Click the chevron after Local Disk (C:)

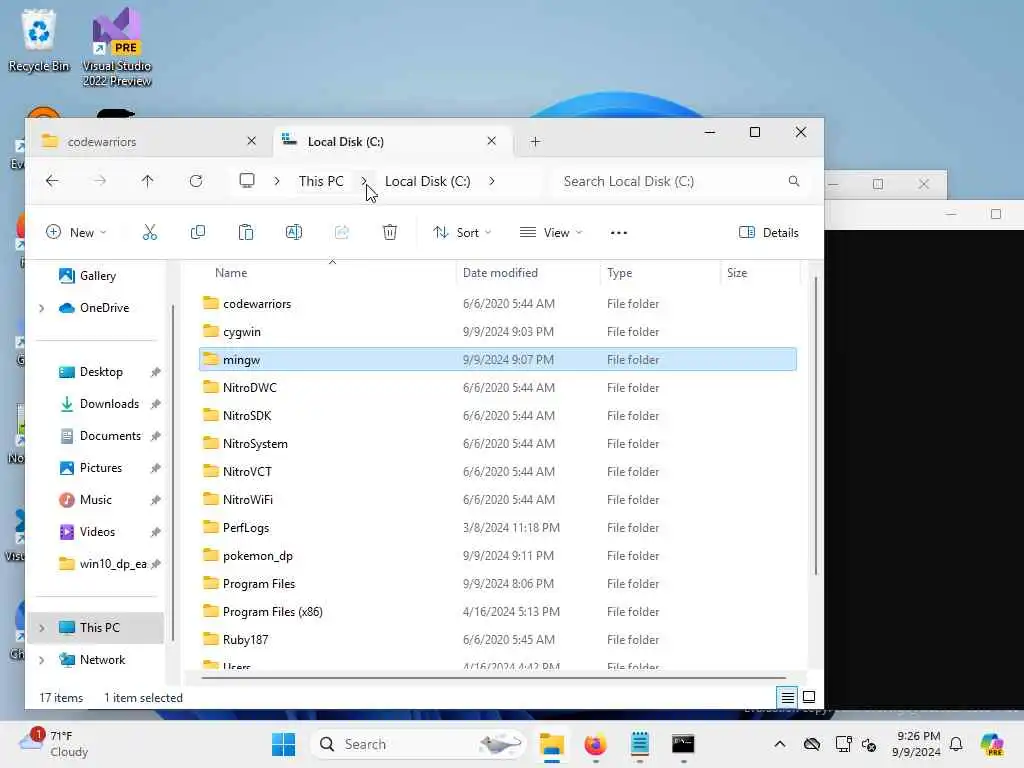492,181
